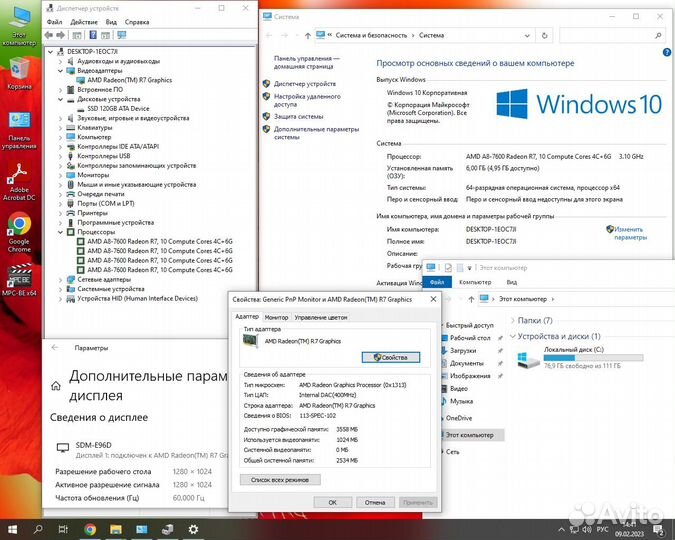The width and height of the screenshot is (675, 540).
Task: Launch MPC-BE x64 desktop shortcut
Action: tap(19, 280)
